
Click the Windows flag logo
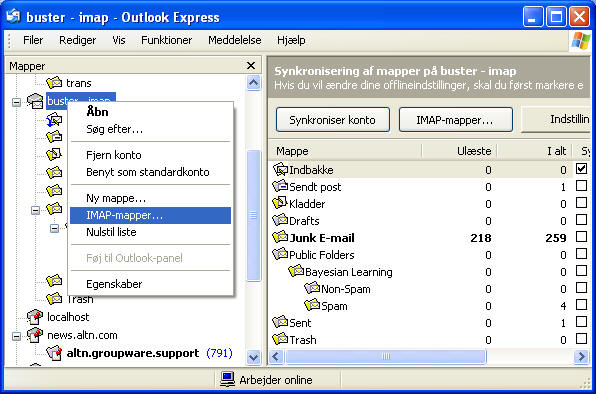(x=580, y=40)
